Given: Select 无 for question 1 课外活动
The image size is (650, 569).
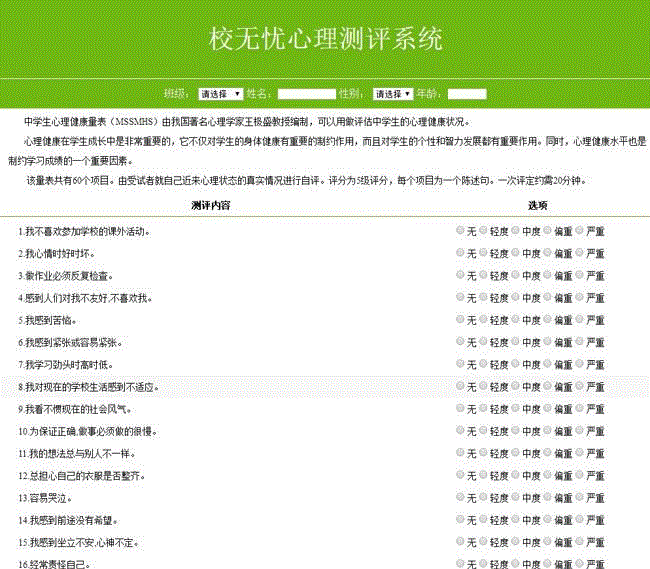Looking at the screenshot, I should [x=460, y=230].
